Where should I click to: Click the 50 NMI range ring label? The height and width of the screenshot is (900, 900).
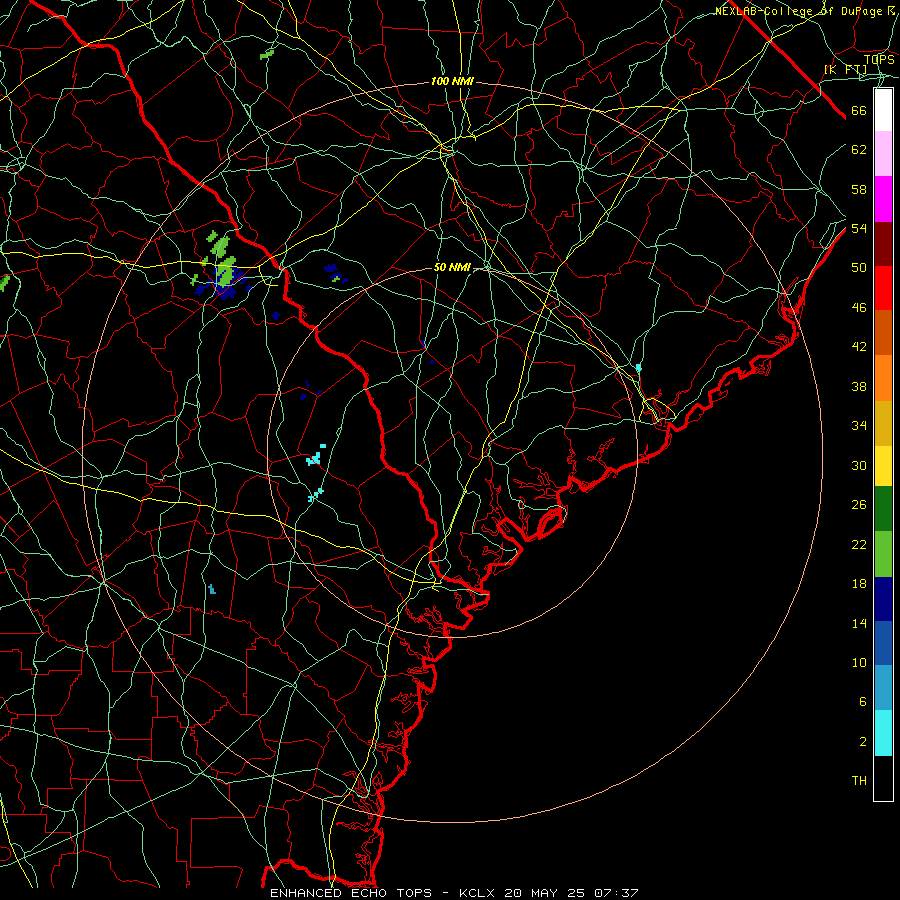pos(452,267)
